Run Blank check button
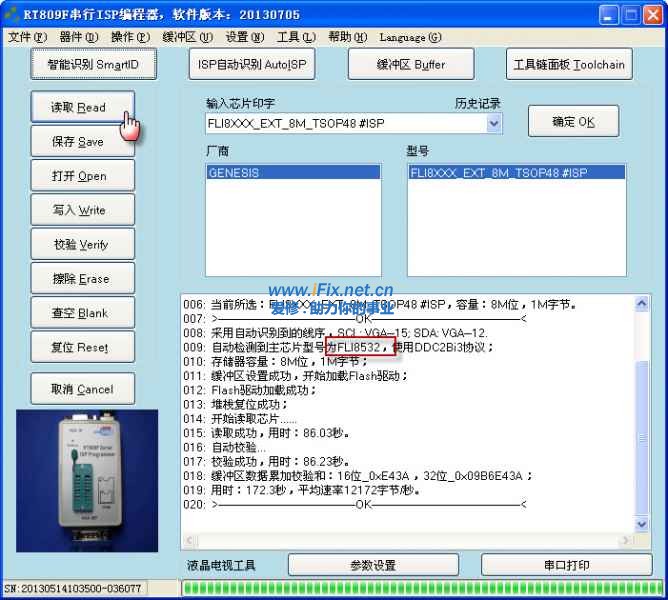This screenshot has height=600, width=668. pyautogui.click(x=79, y=313)
